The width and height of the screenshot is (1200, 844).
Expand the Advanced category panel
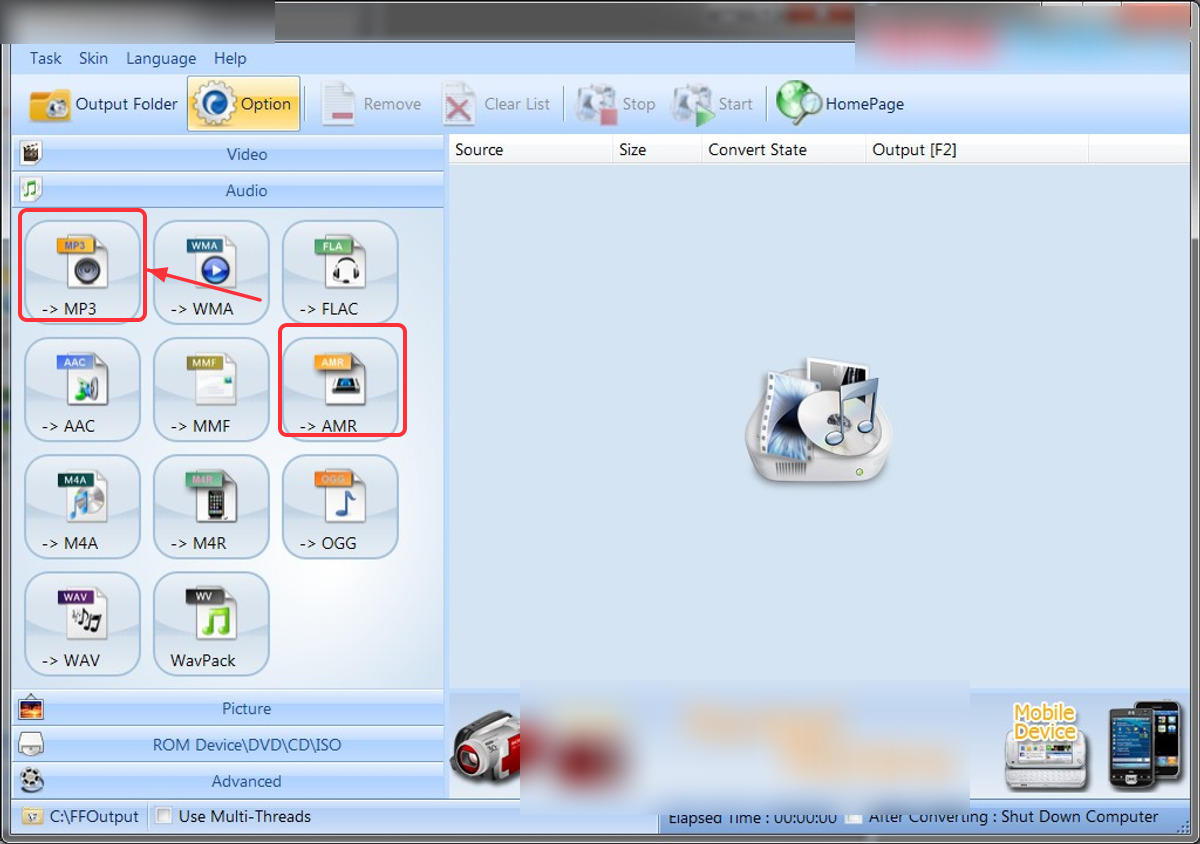tap(228, 781)
